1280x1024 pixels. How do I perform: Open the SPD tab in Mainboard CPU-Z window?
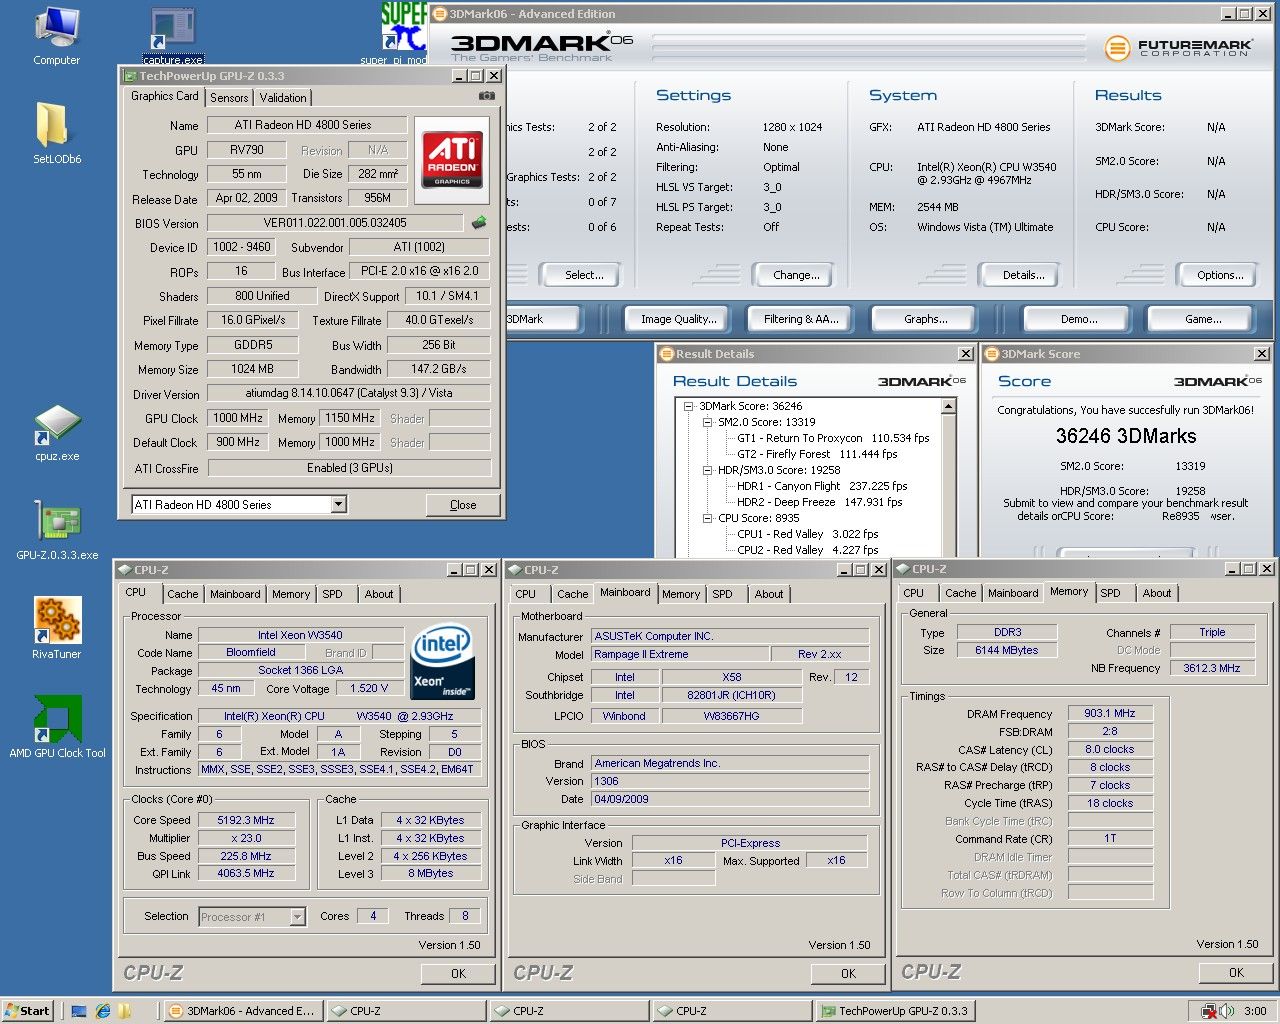tap(722, 594)
